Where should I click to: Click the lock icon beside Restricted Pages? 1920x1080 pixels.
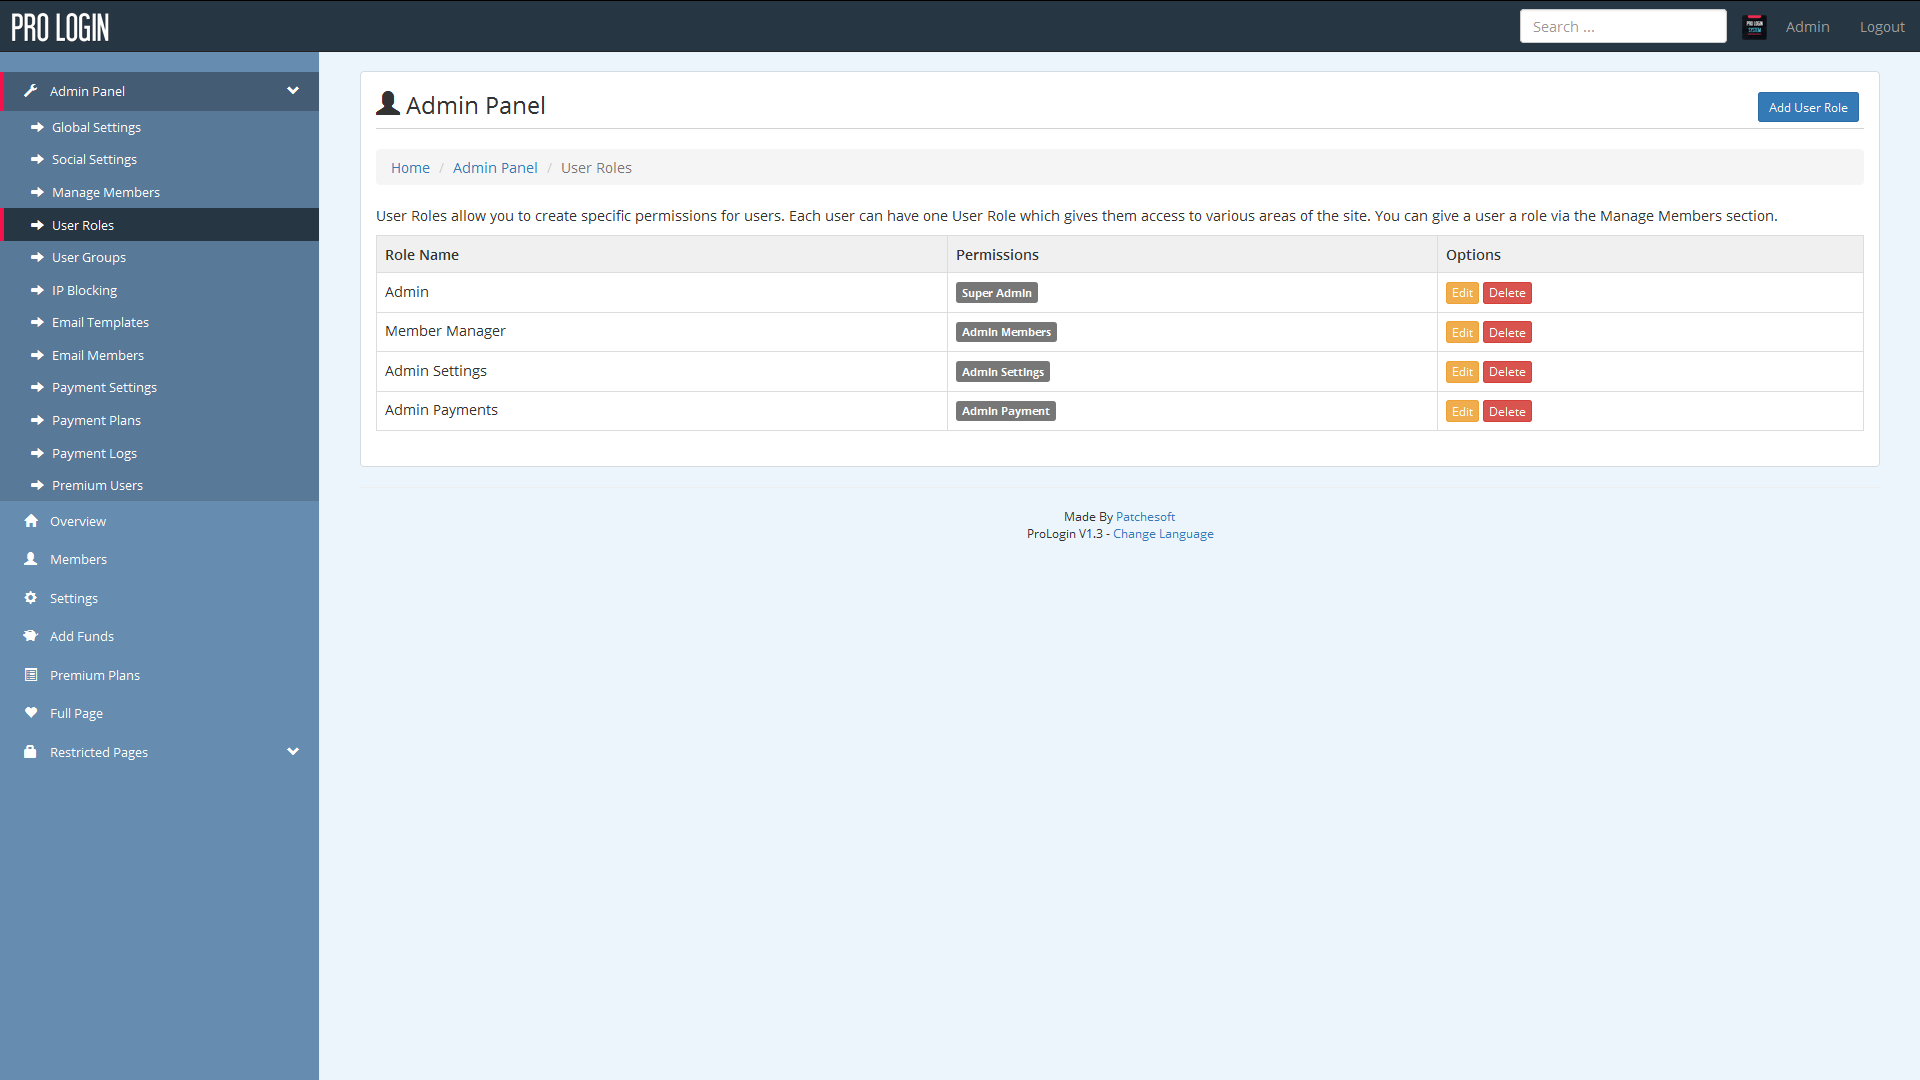pyautogui.click(x=31, y=752)
